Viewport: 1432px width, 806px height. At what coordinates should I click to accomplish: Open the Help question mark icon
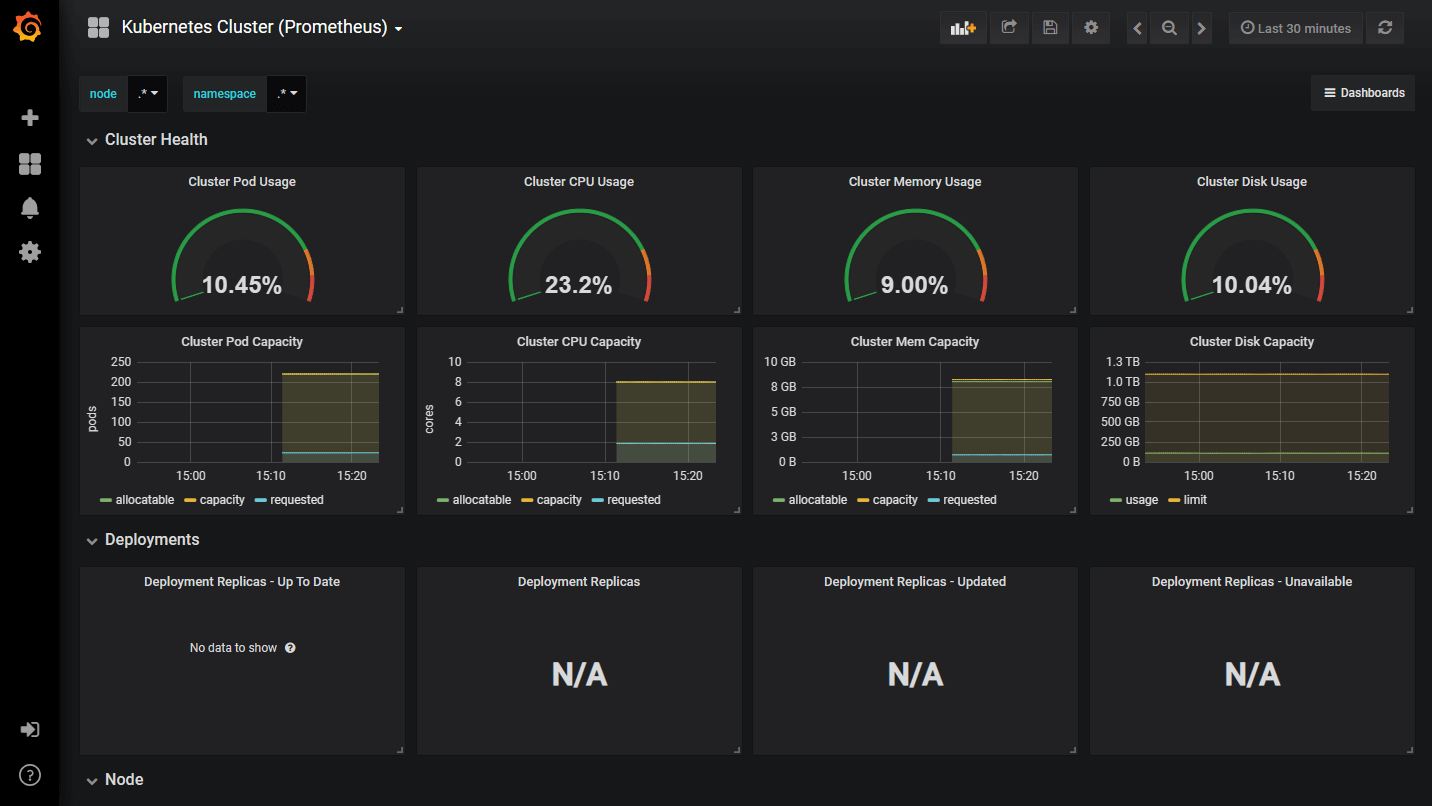pos(30,774)
